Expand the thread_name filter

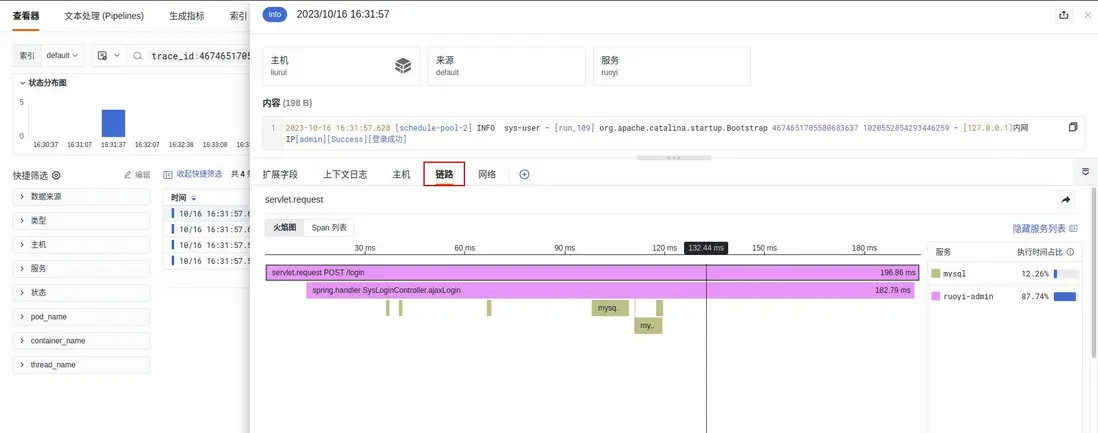(81, 364)
